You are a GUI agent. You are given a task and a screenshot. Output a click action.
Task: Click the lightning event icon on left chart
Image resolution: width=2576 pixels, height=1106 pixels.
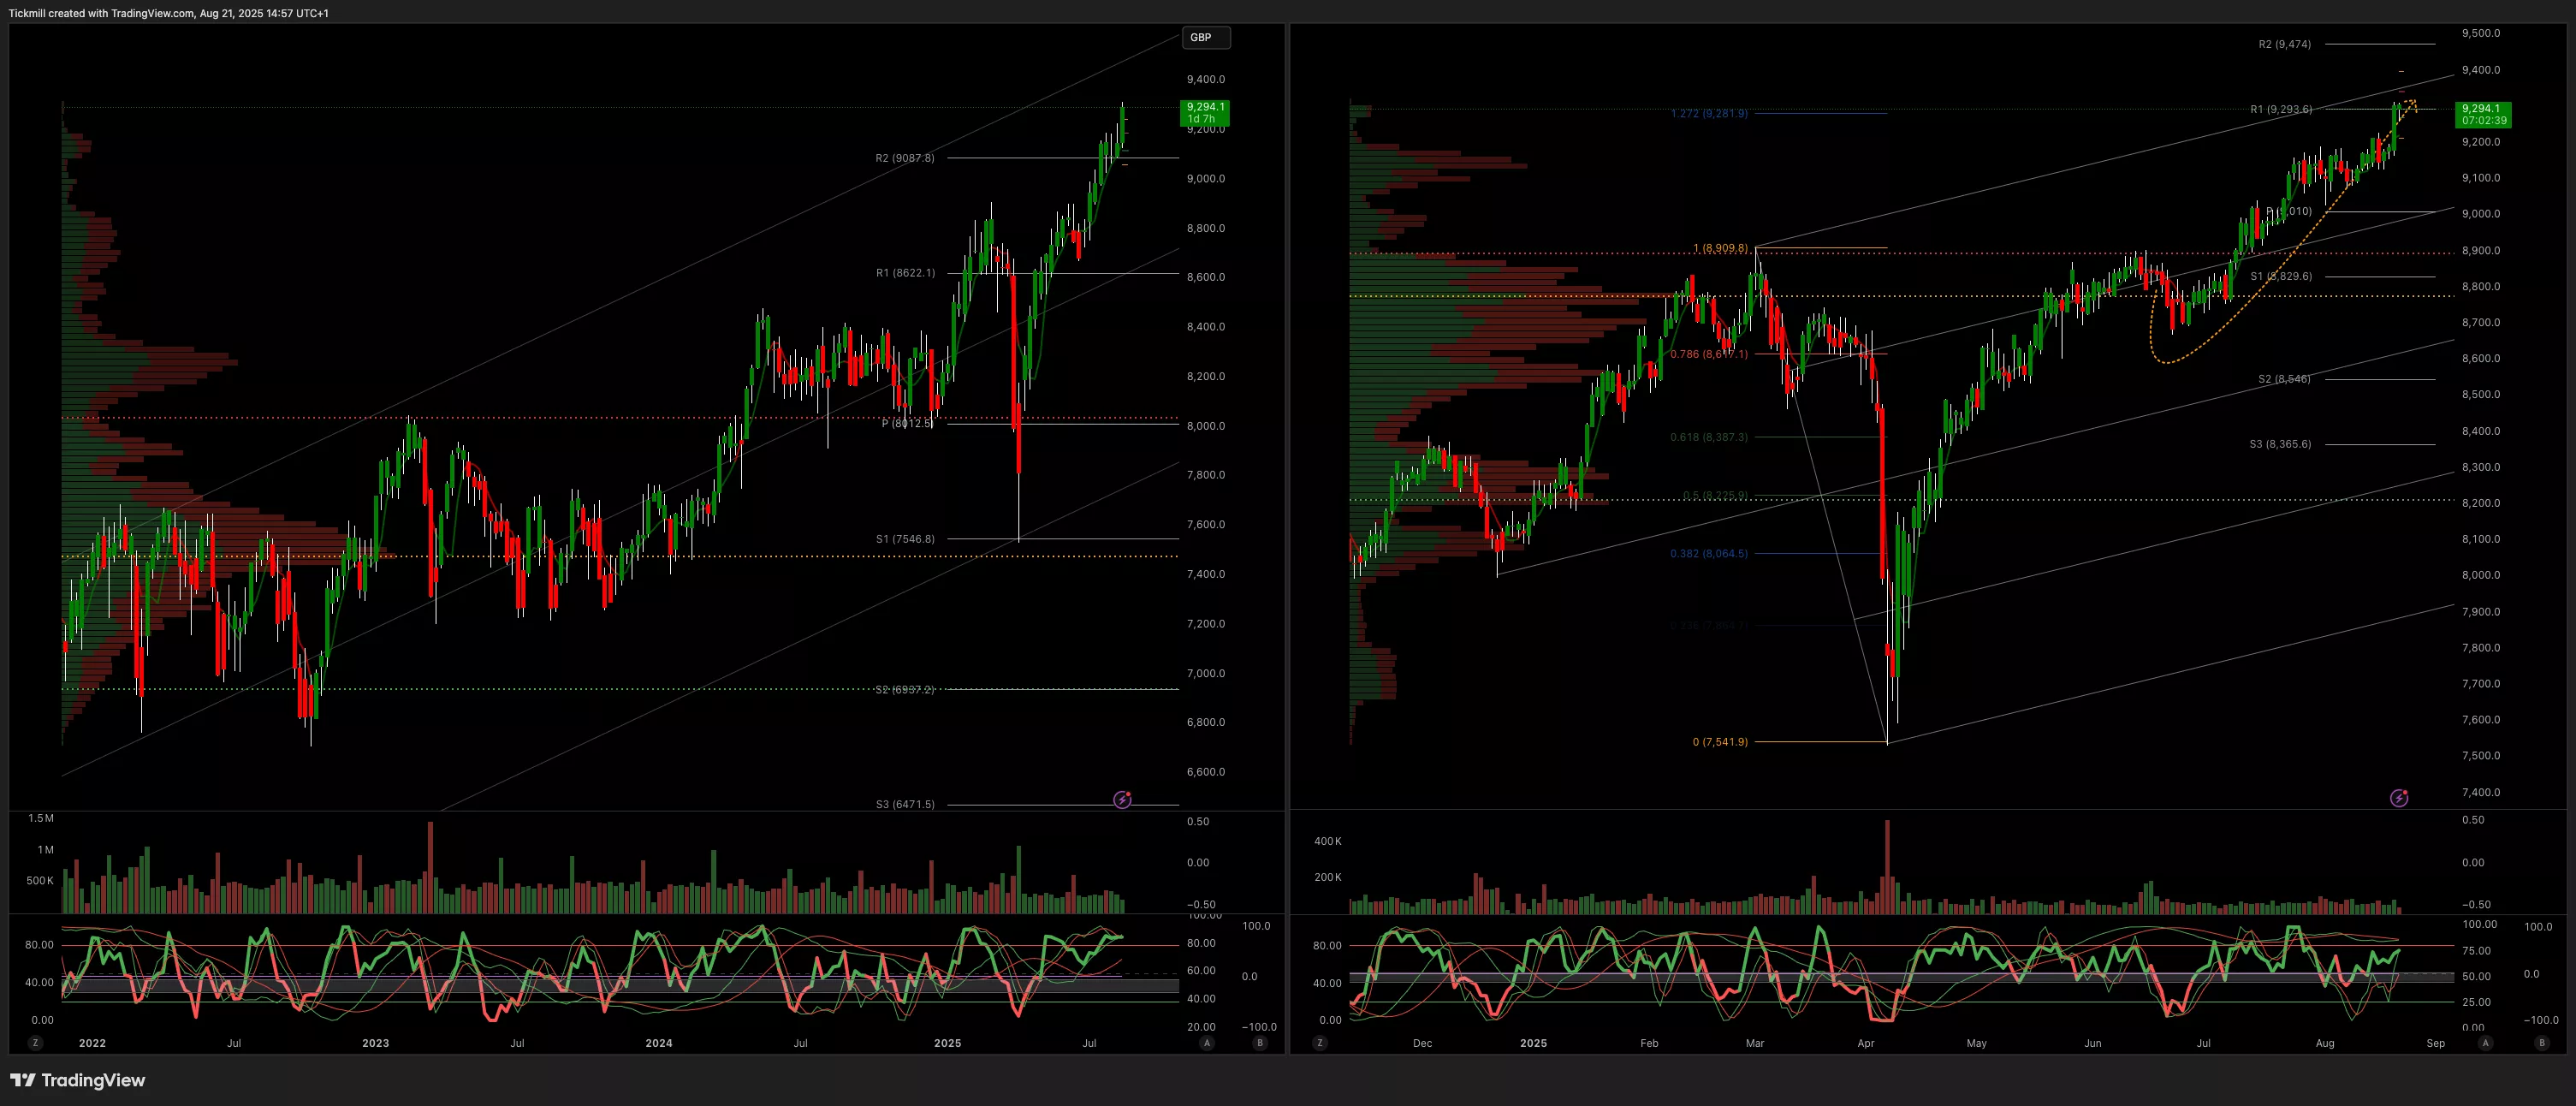(1122, 800)
